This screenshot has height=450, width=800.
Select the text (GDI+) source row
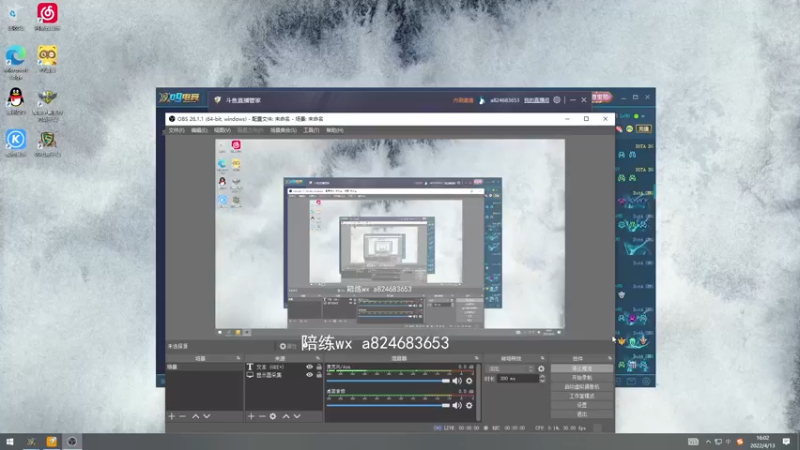click(x=284, y=367)
